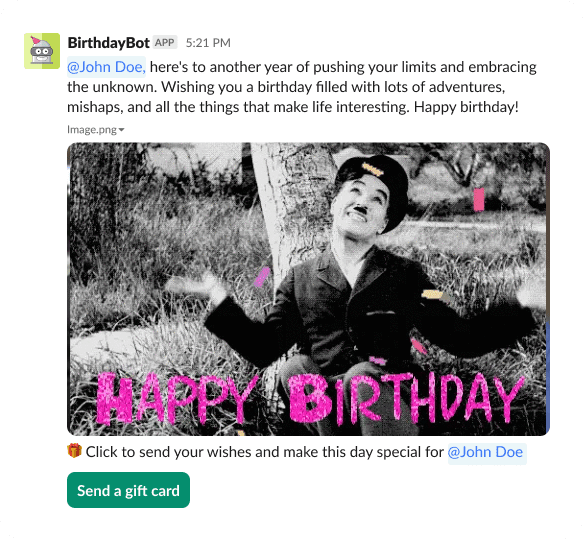Click the 'Happy birthday!' words ending the message
Screen dimensions: 583x539
[466, 107]
